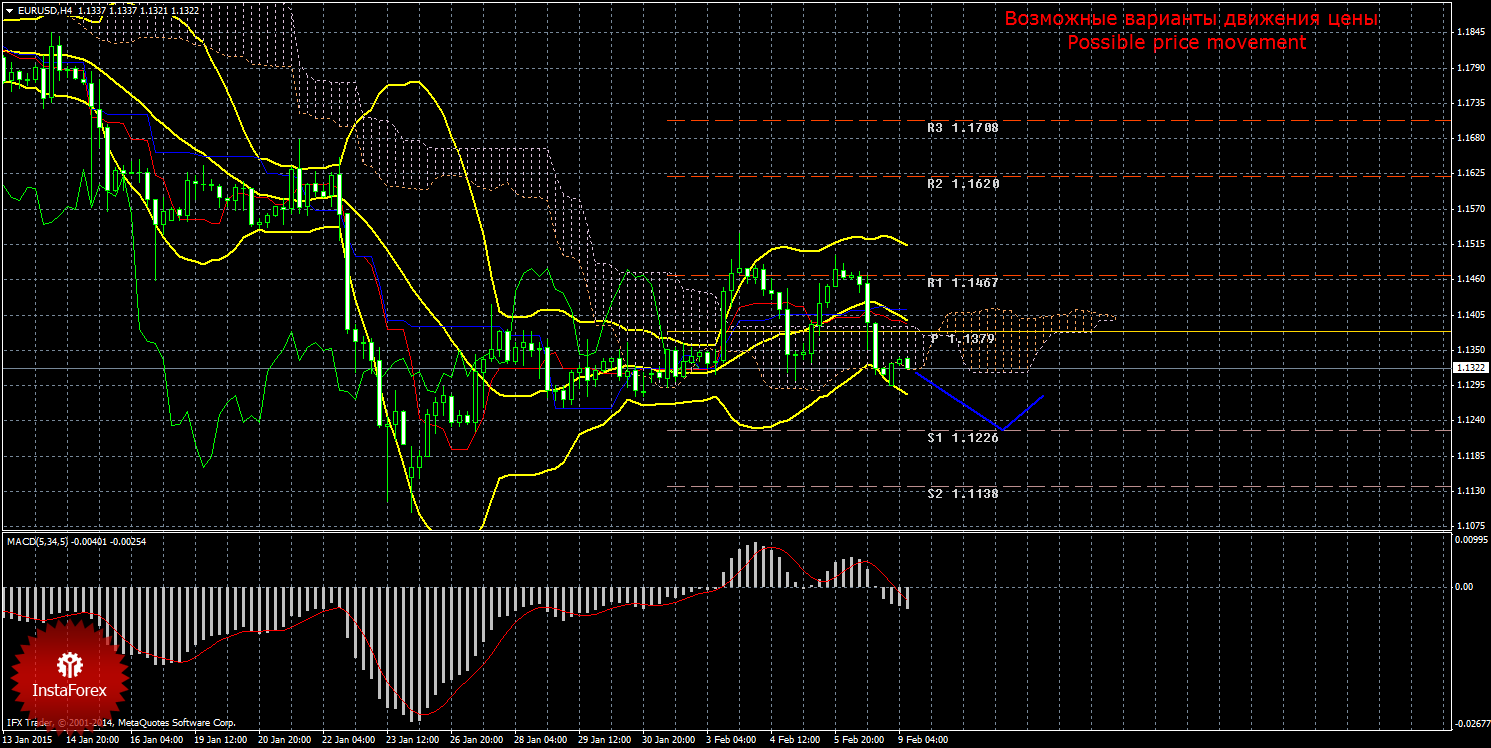Image resolution: width=1491 pixels, height=748 pixels.
Task: Click the R3 1.1708 resistance label
Action: 962,128
